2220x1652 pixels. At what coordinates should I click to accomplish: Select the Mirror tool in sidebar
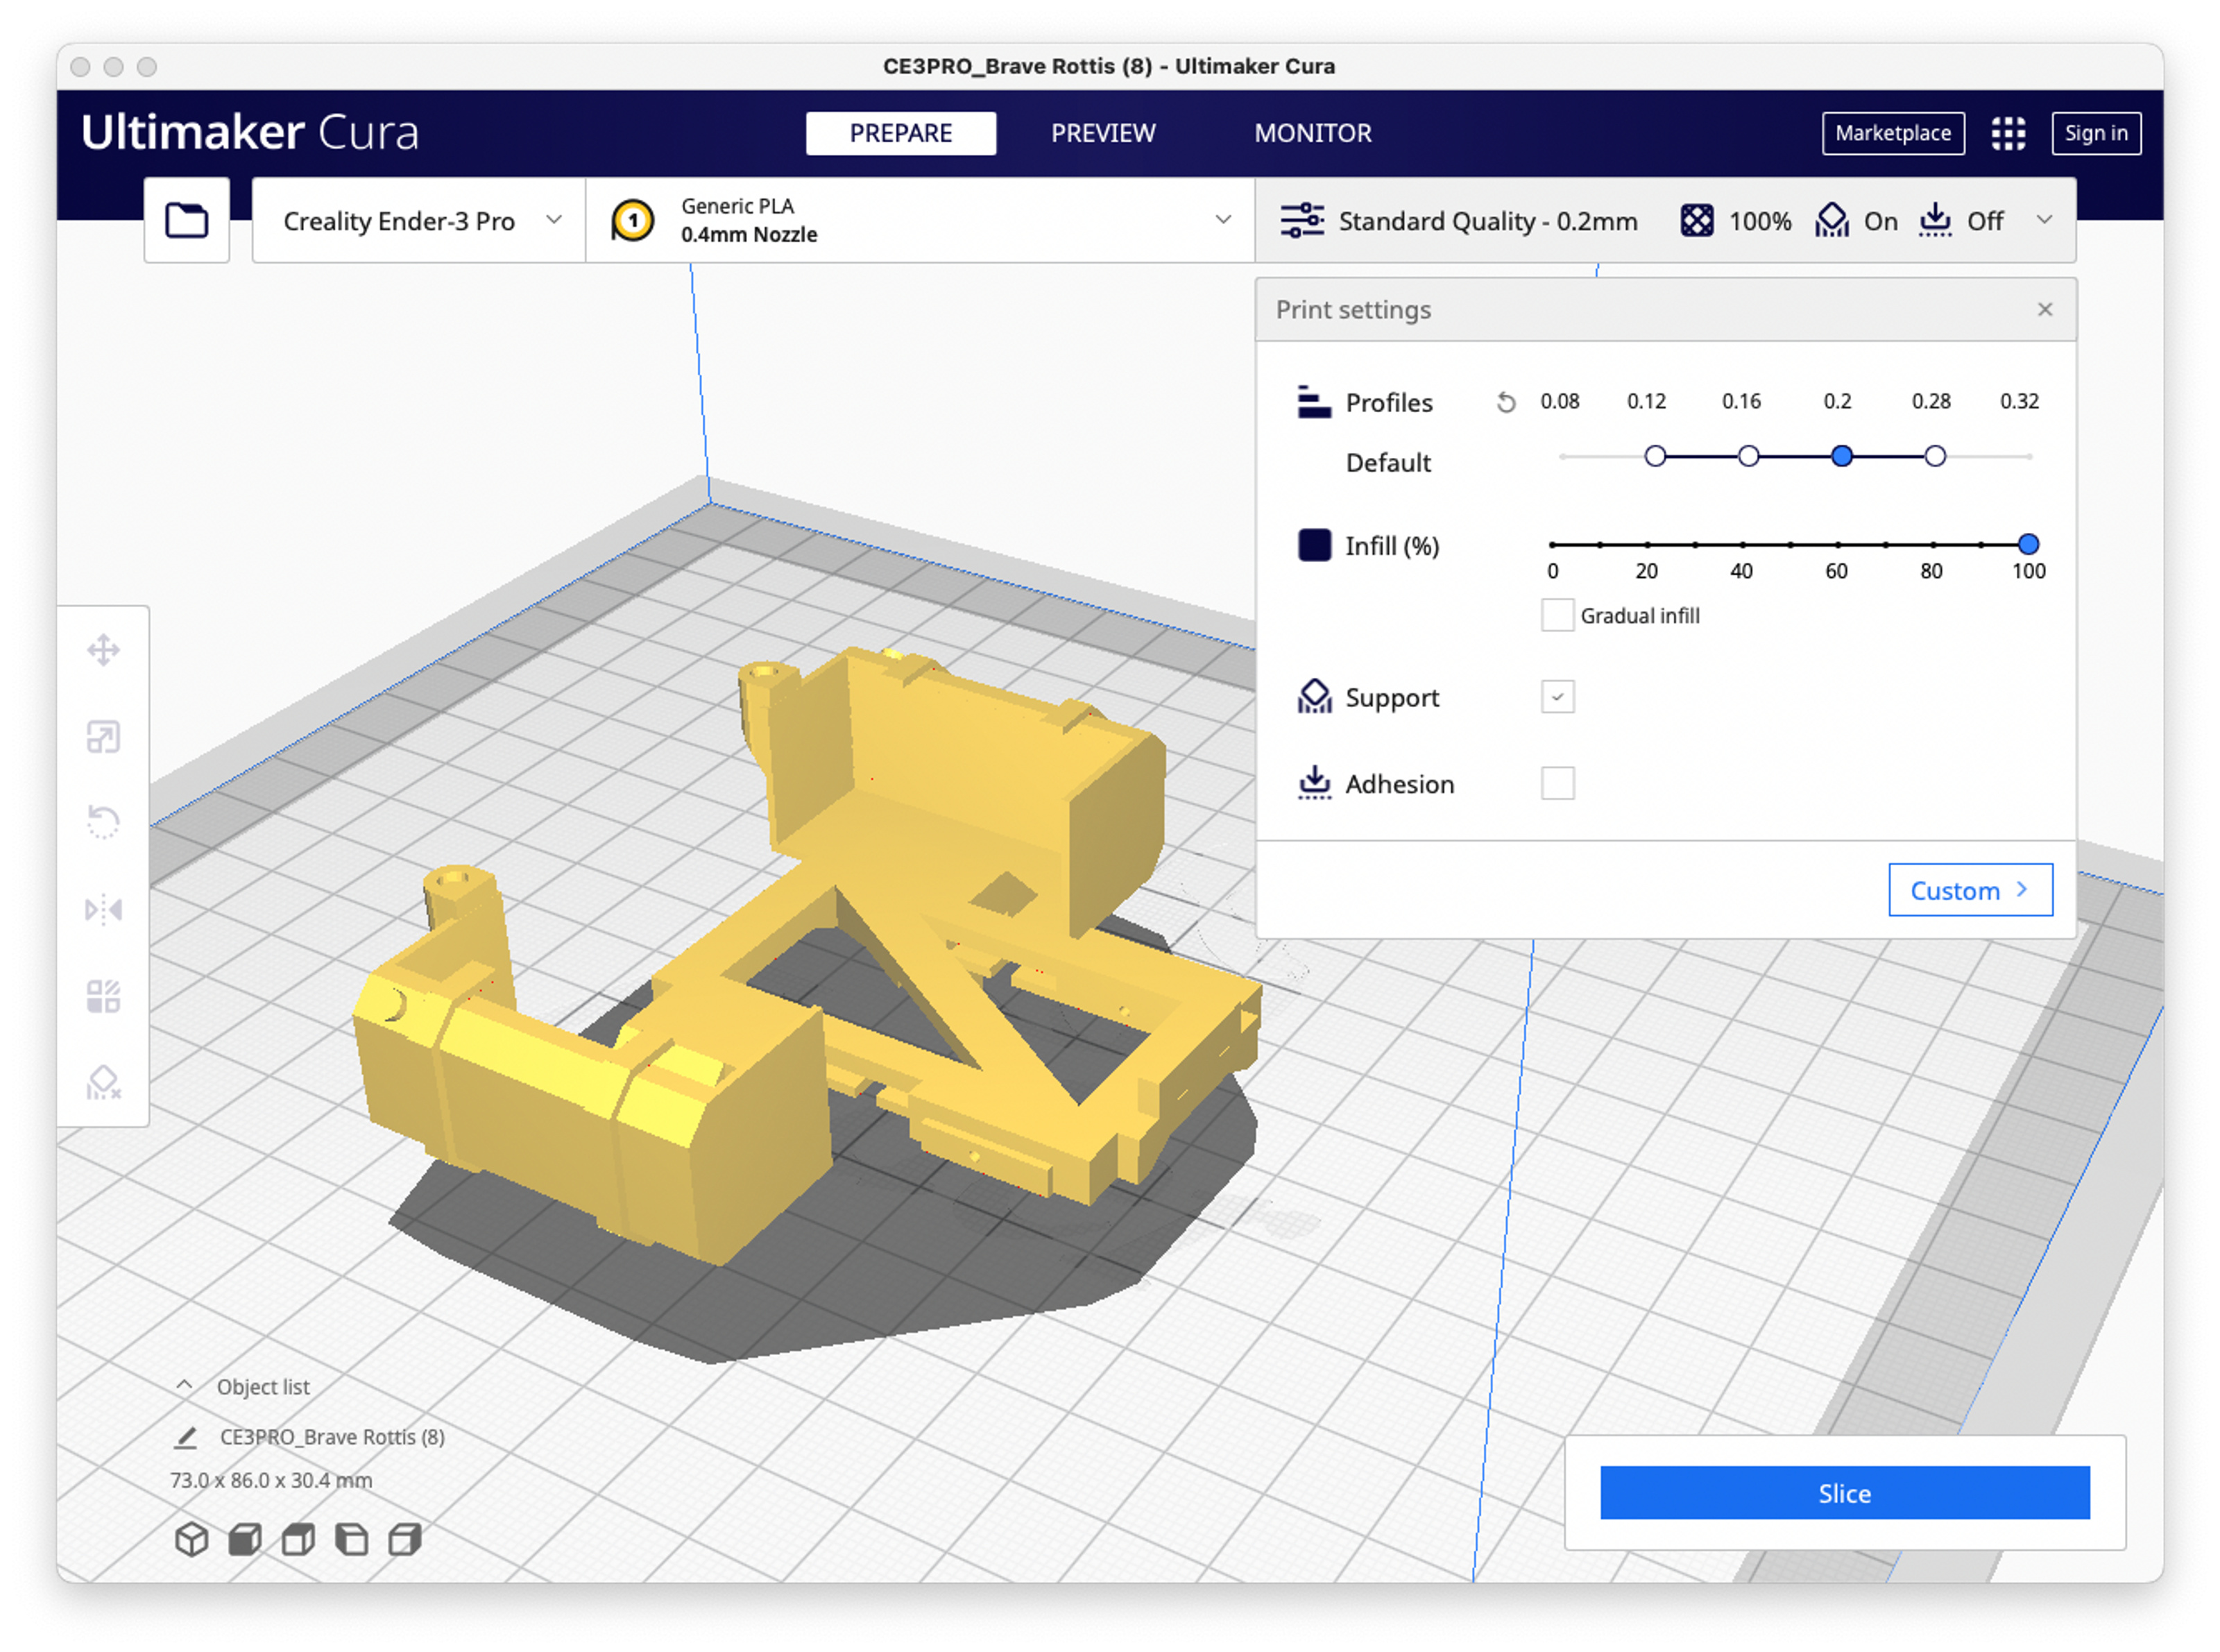(x=103, y=910)
